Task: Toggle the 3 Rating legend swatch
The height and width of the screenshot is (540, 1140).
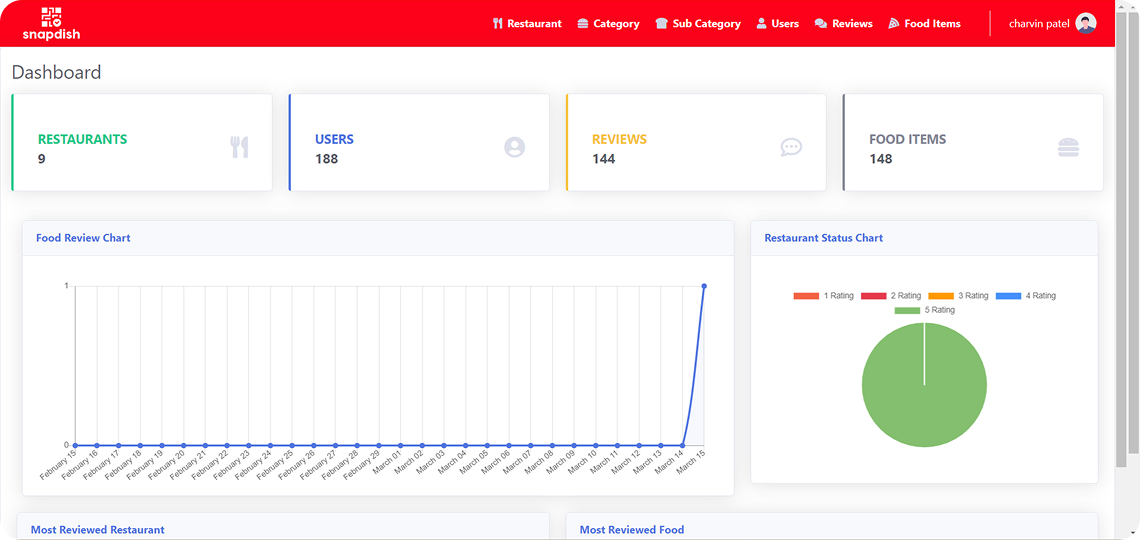Action: point(941,296)
